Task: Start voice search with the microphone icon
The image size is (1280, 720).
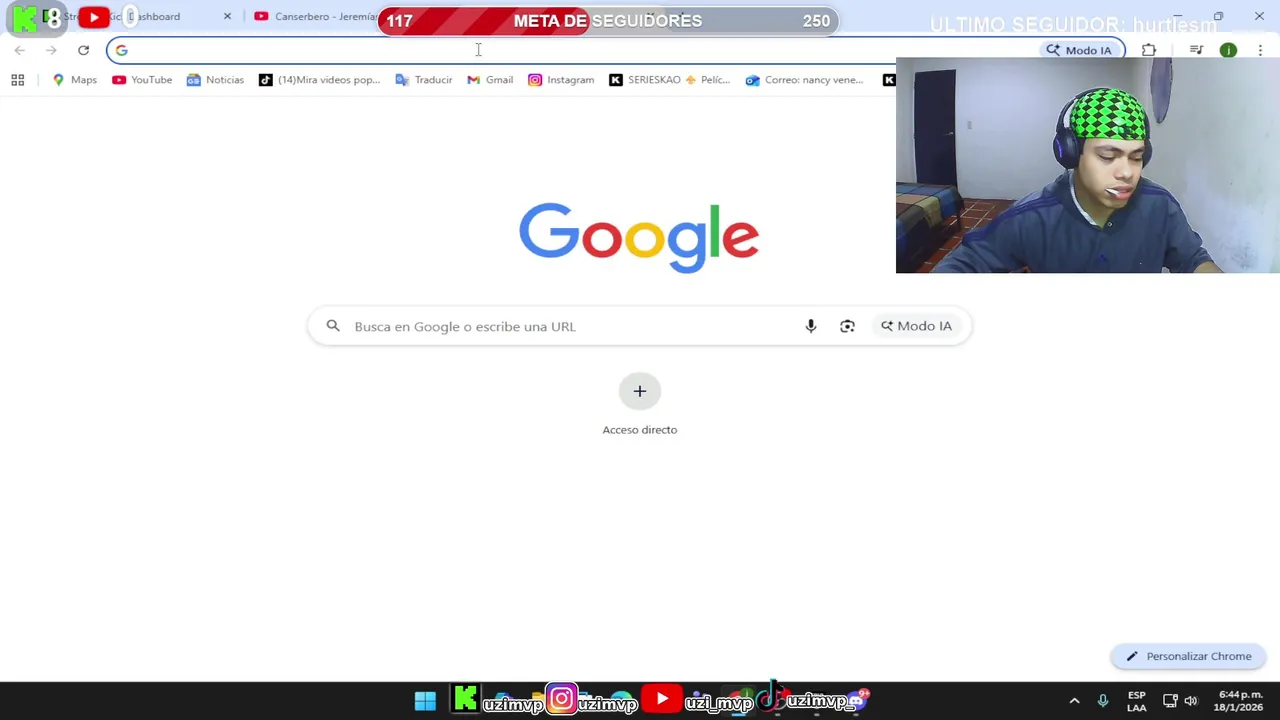Action: coord(811,326)
